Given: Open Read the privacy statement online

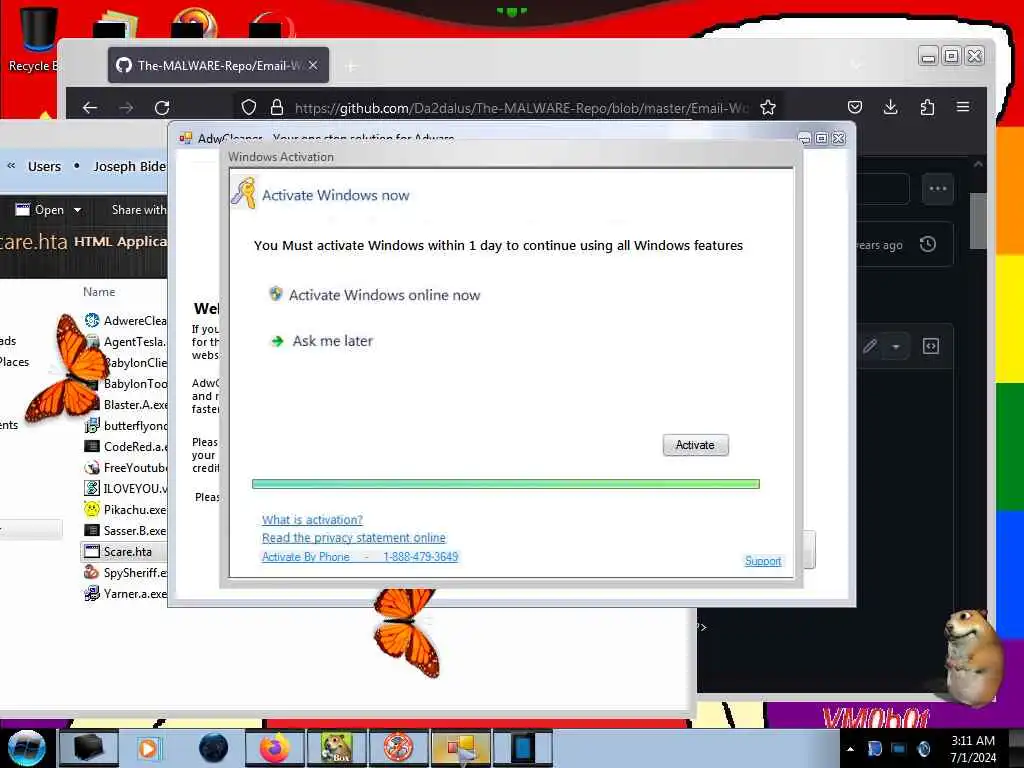Looking at the screenshot, I should (353, 537).
